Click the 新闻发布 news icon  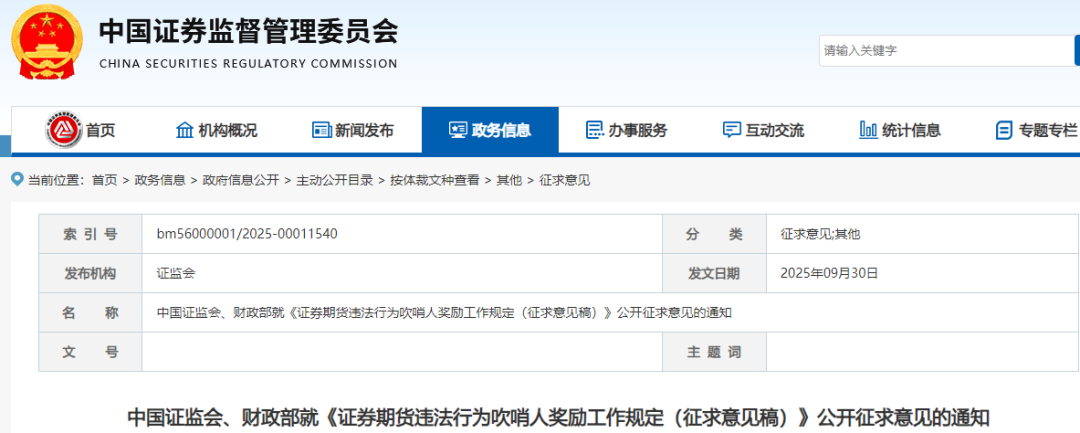click(322, 129)
